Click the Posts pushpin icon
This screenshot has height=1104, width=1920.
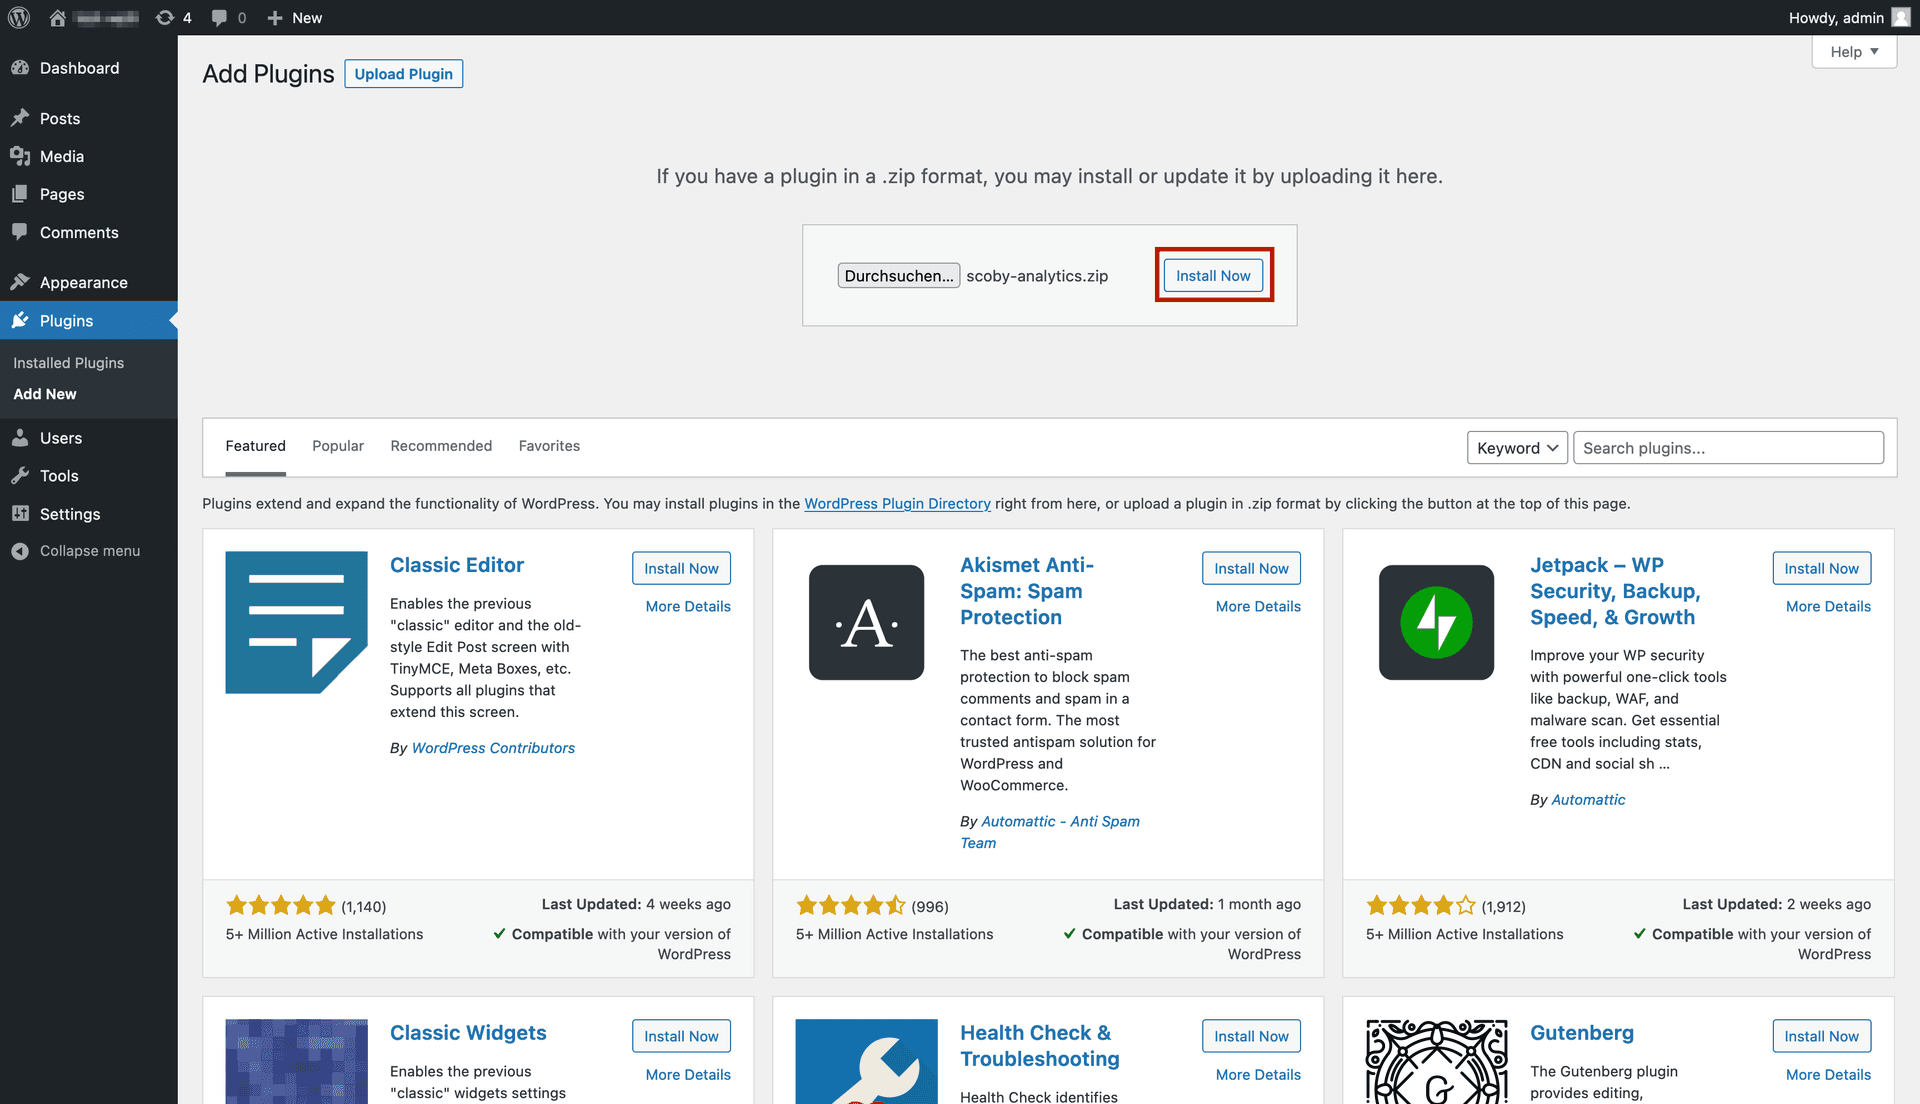pos(20,118)
